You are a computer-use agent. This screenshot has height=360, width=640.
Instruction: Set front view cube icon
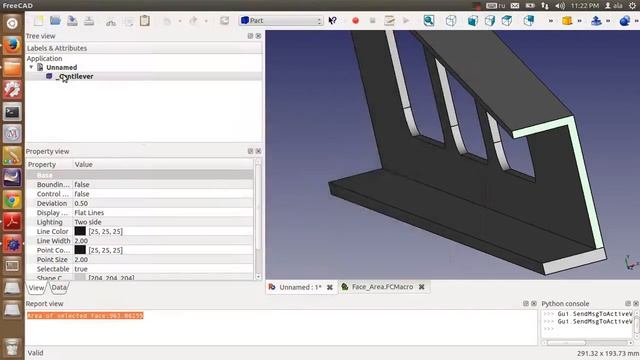473,20
